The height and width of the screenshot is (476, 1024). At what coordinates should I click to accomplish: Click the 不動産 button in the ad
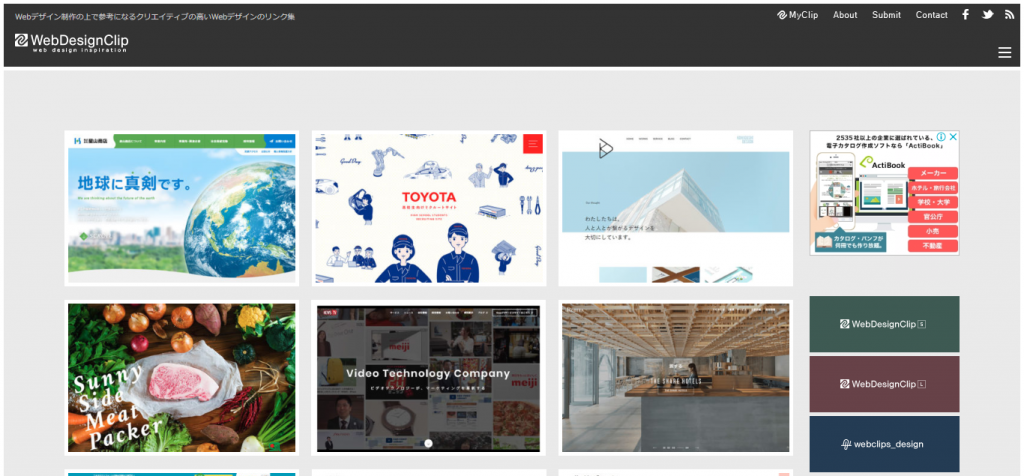point(933,246)
